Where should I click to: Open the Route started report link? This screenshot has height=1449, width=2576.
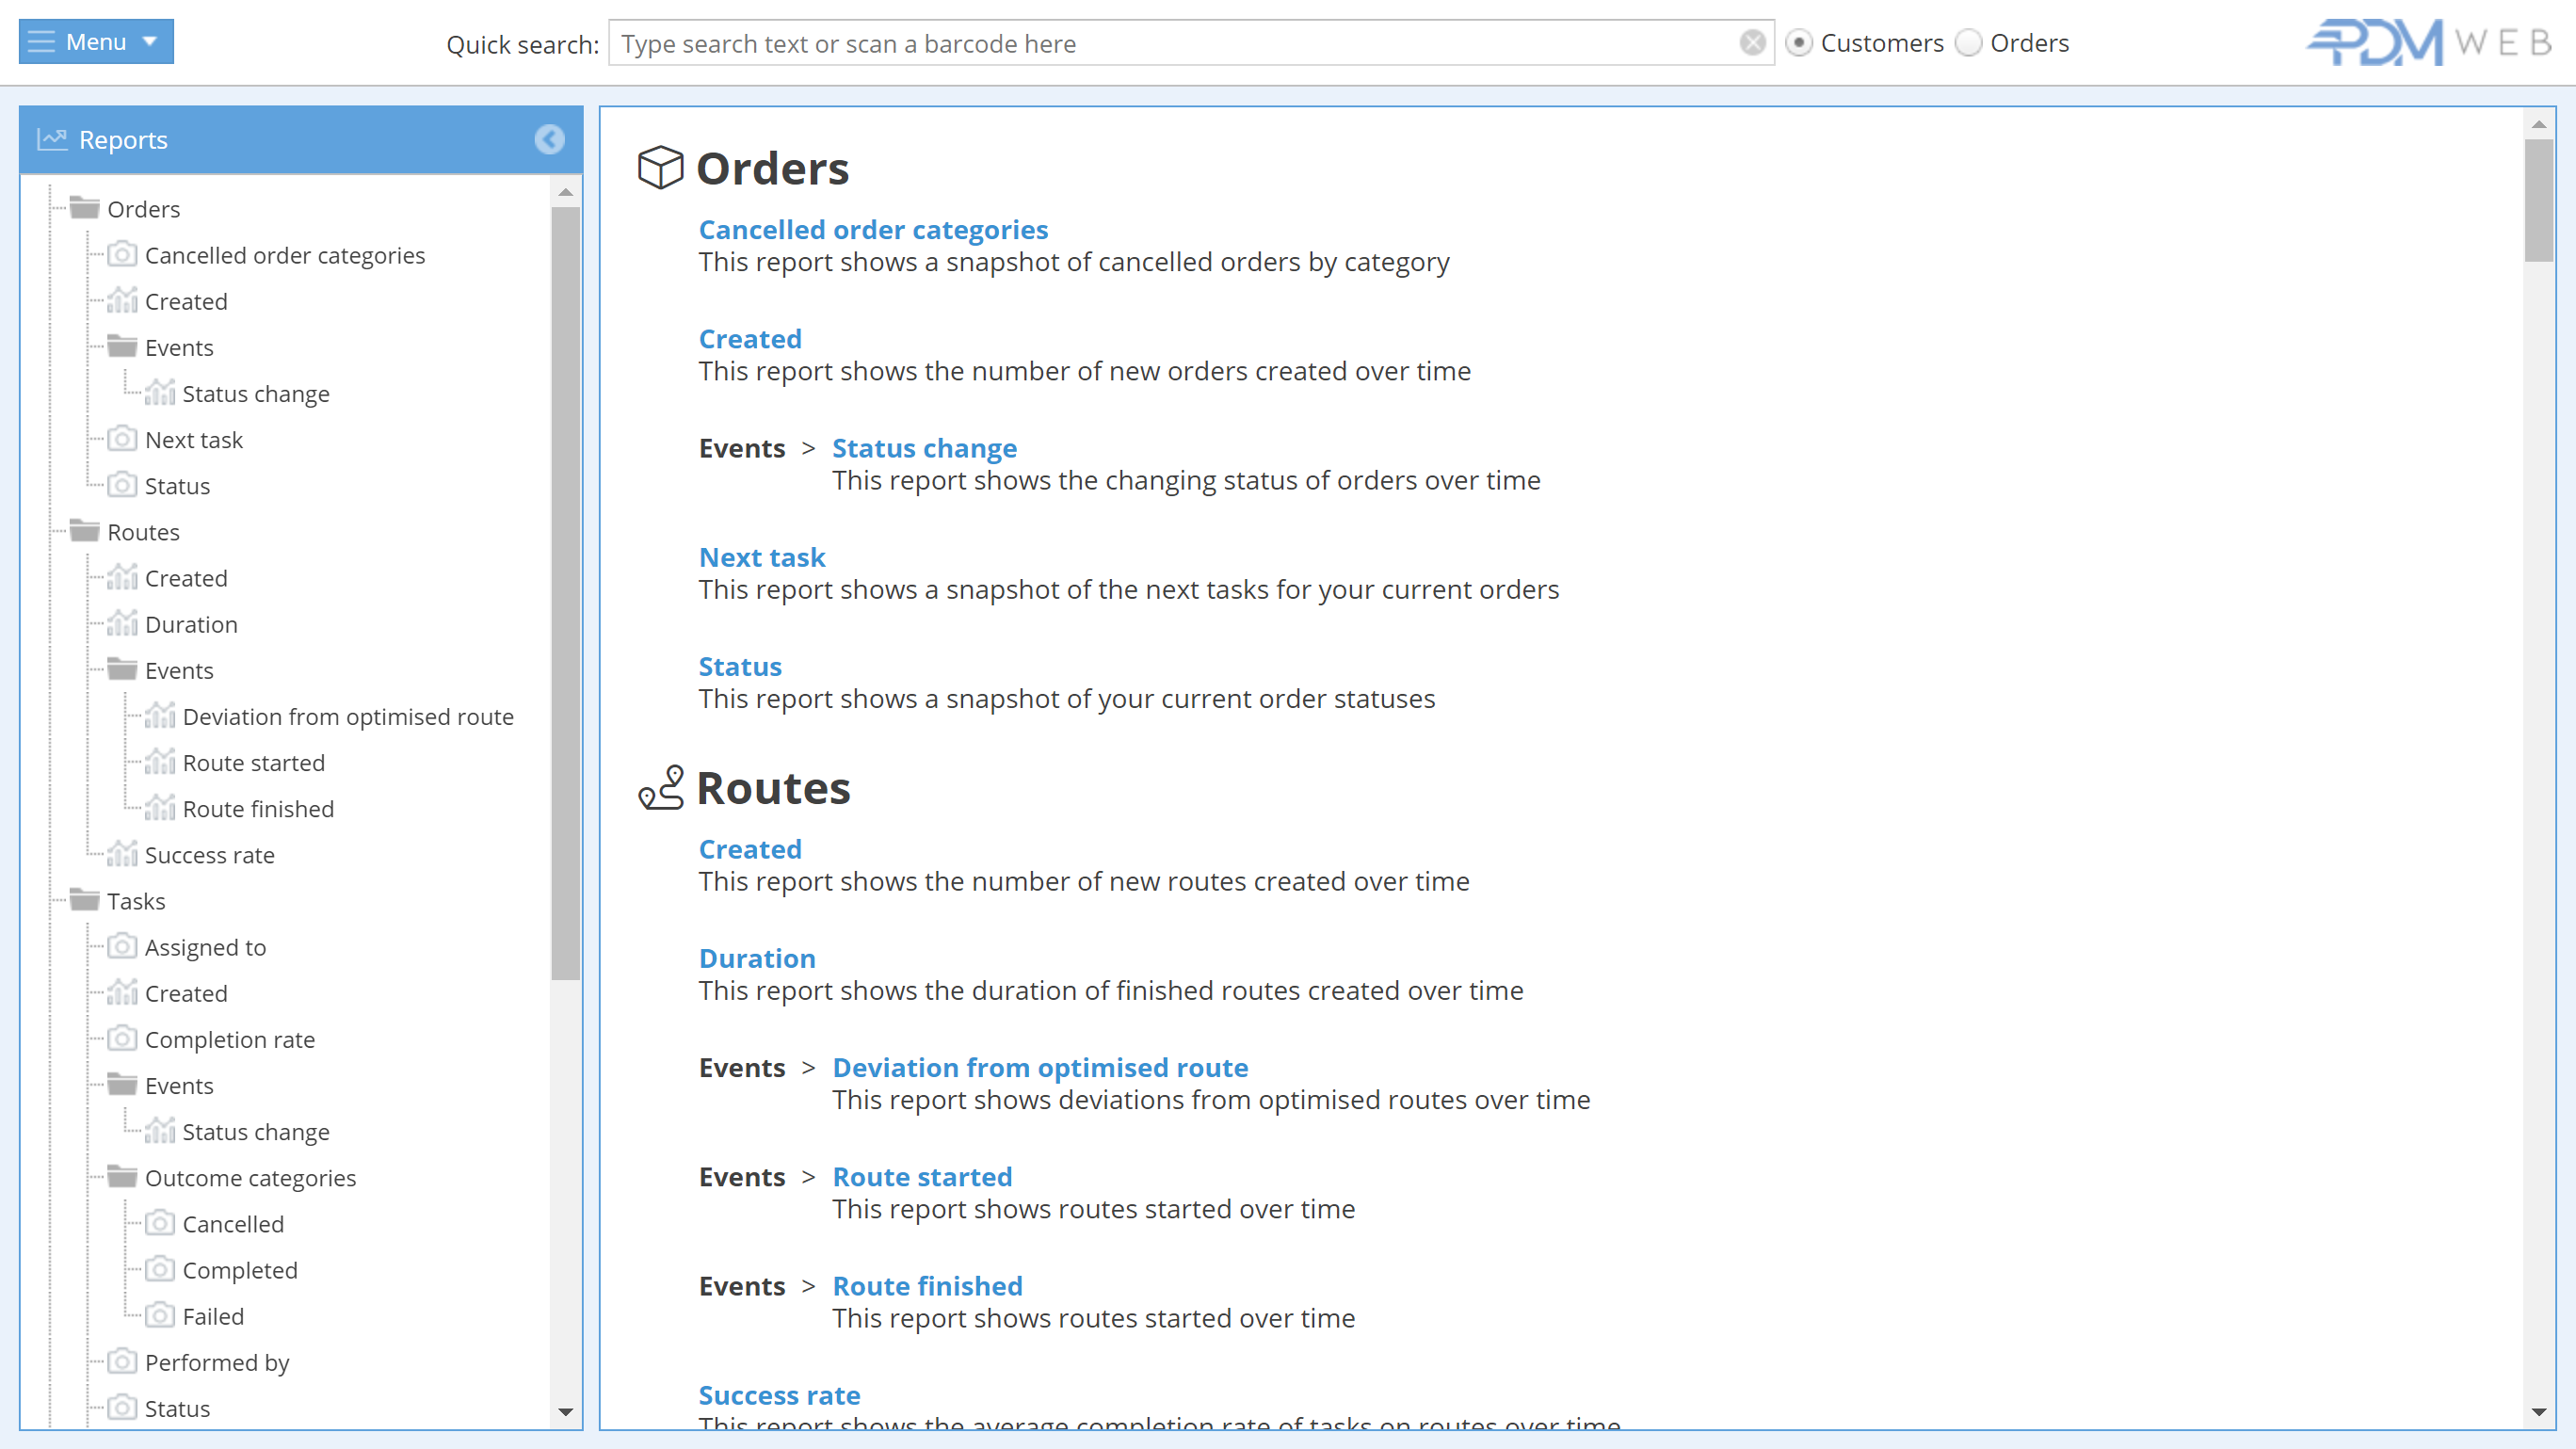(x=922, y=1176)
